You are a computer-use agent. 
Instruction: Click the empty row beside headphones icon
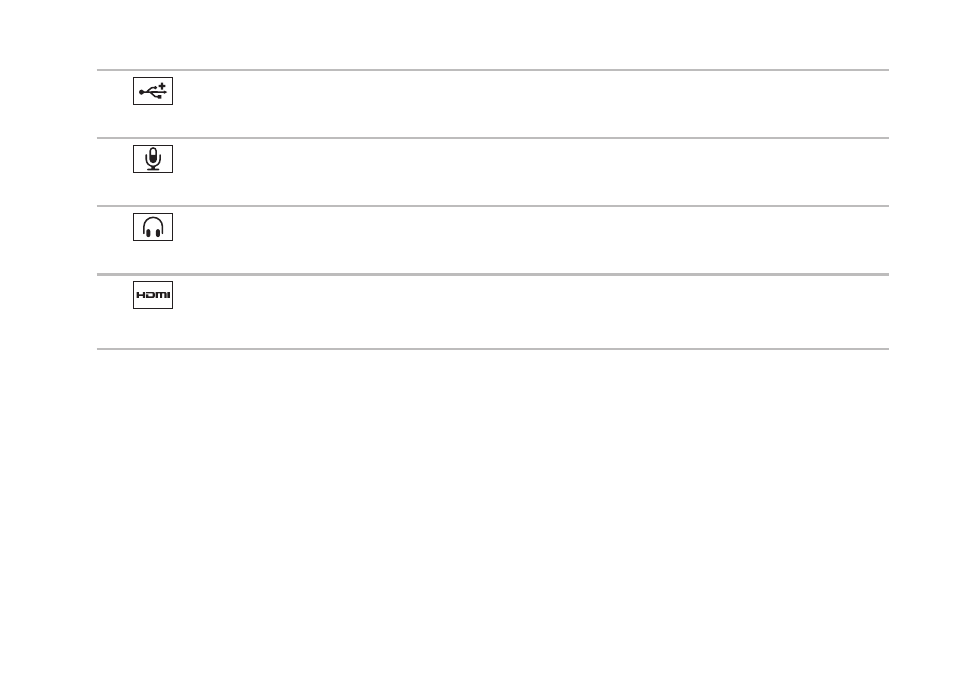click(529, 240)
